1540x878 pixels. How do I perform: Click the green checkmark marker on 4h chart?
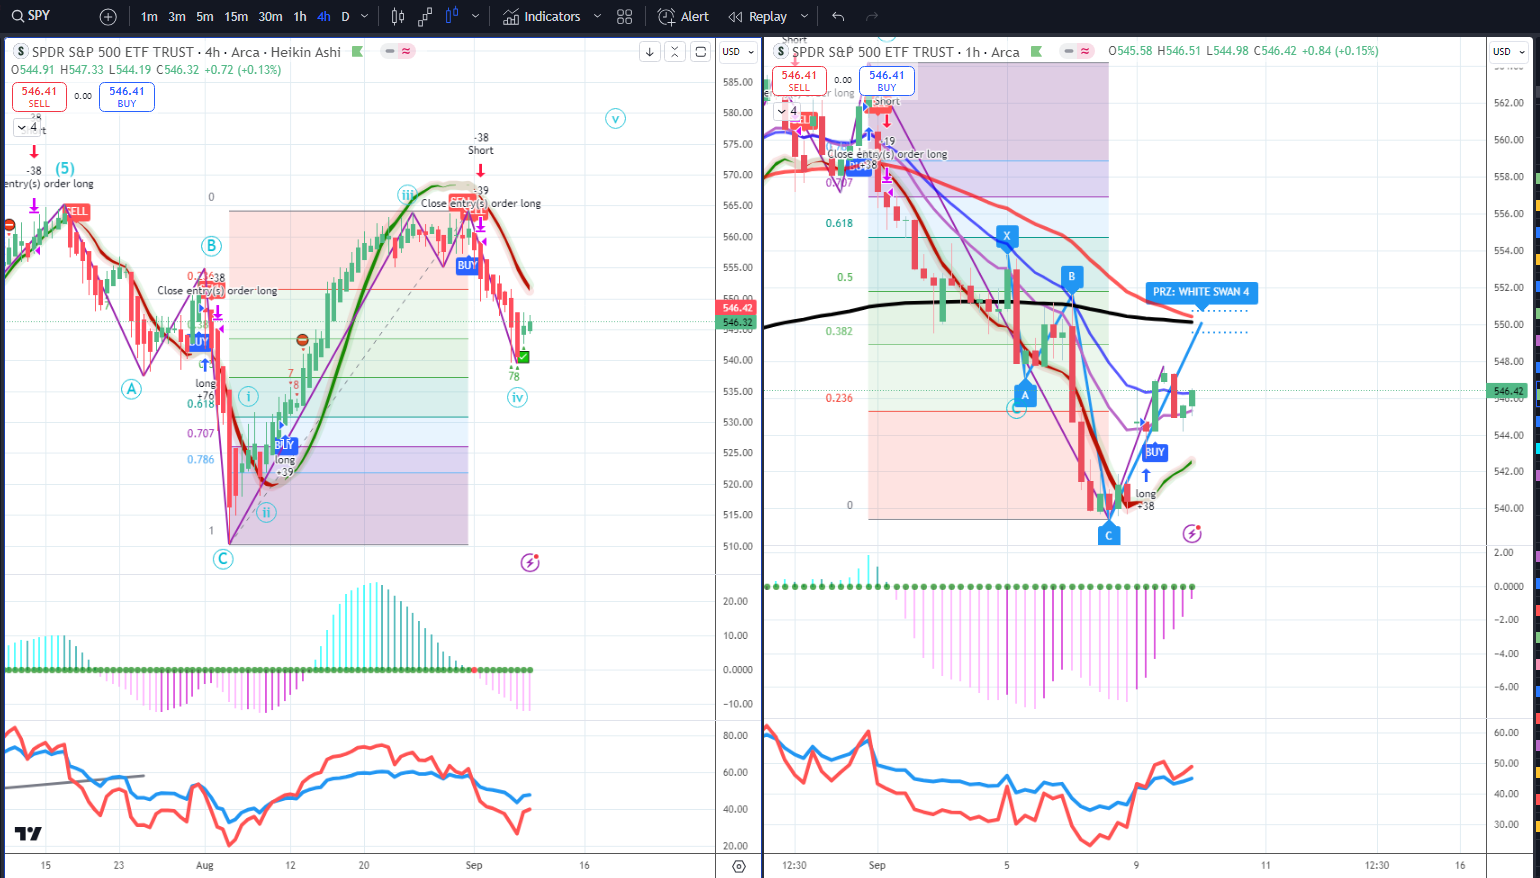point(524,357)
